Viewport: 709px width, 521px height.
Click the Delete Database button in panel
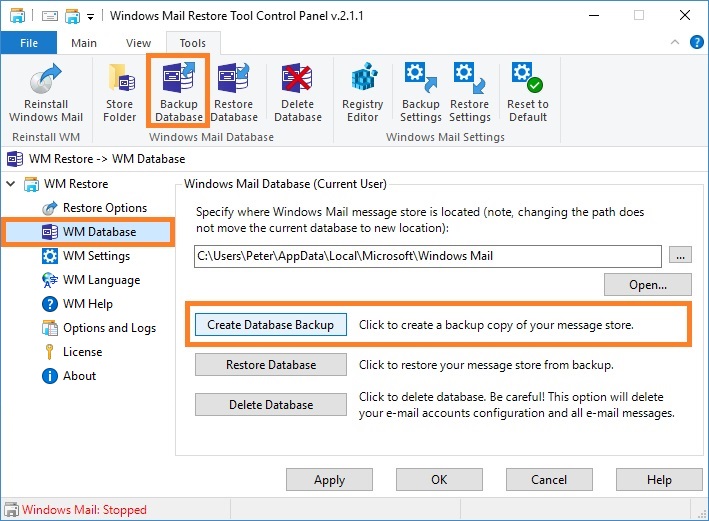tap(271, 404)
